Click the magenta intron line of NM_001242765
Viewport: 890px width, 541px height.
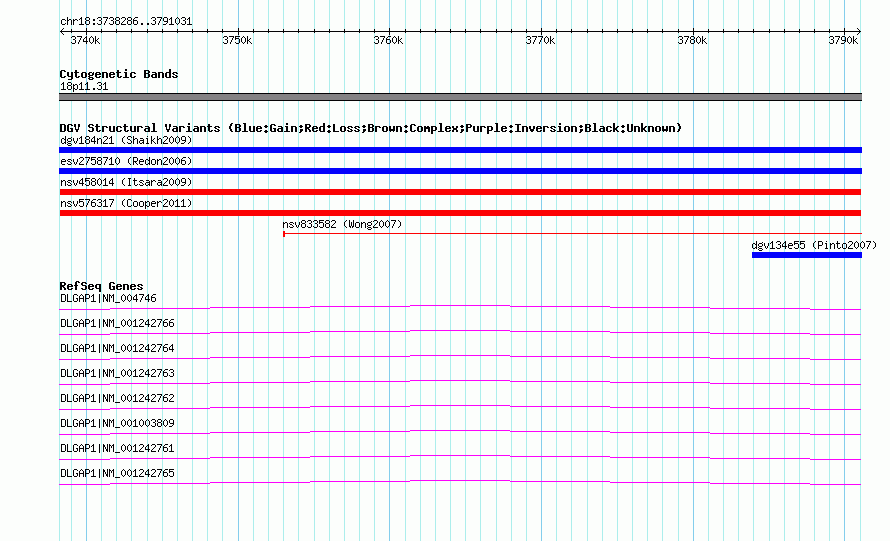460,481
